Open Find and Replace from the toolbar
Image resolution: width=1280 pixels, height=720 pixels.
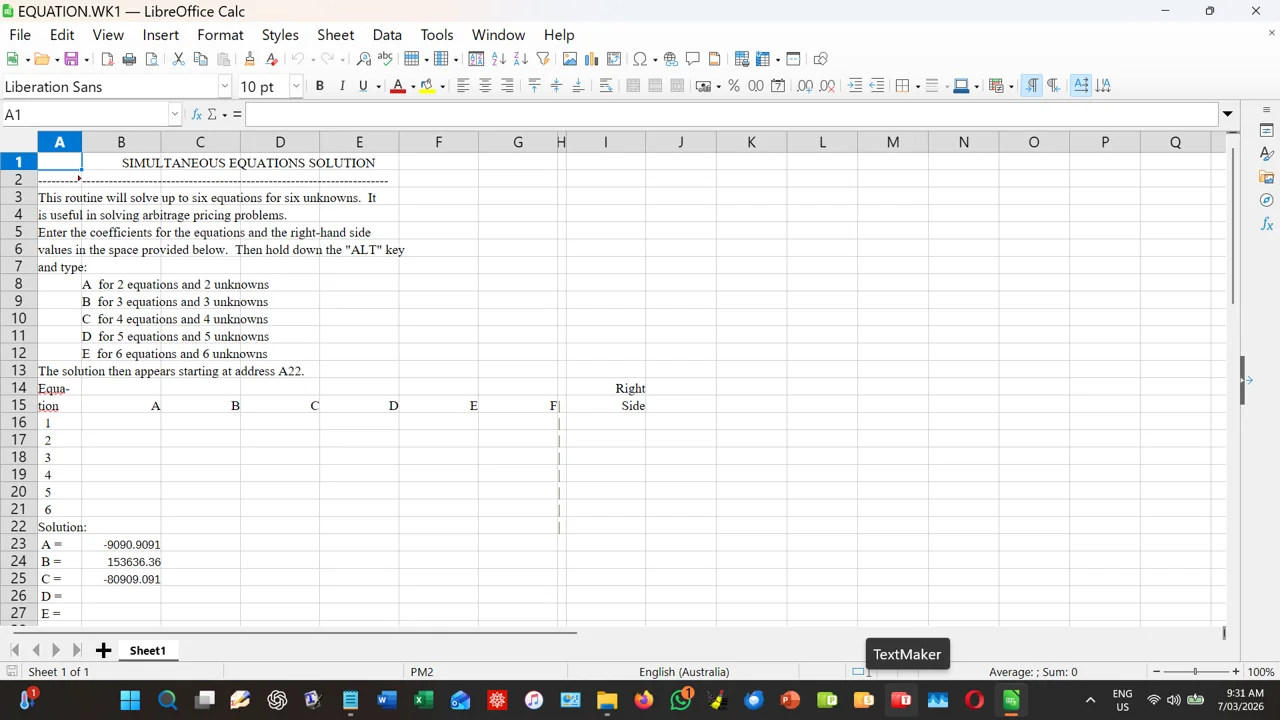364,59
